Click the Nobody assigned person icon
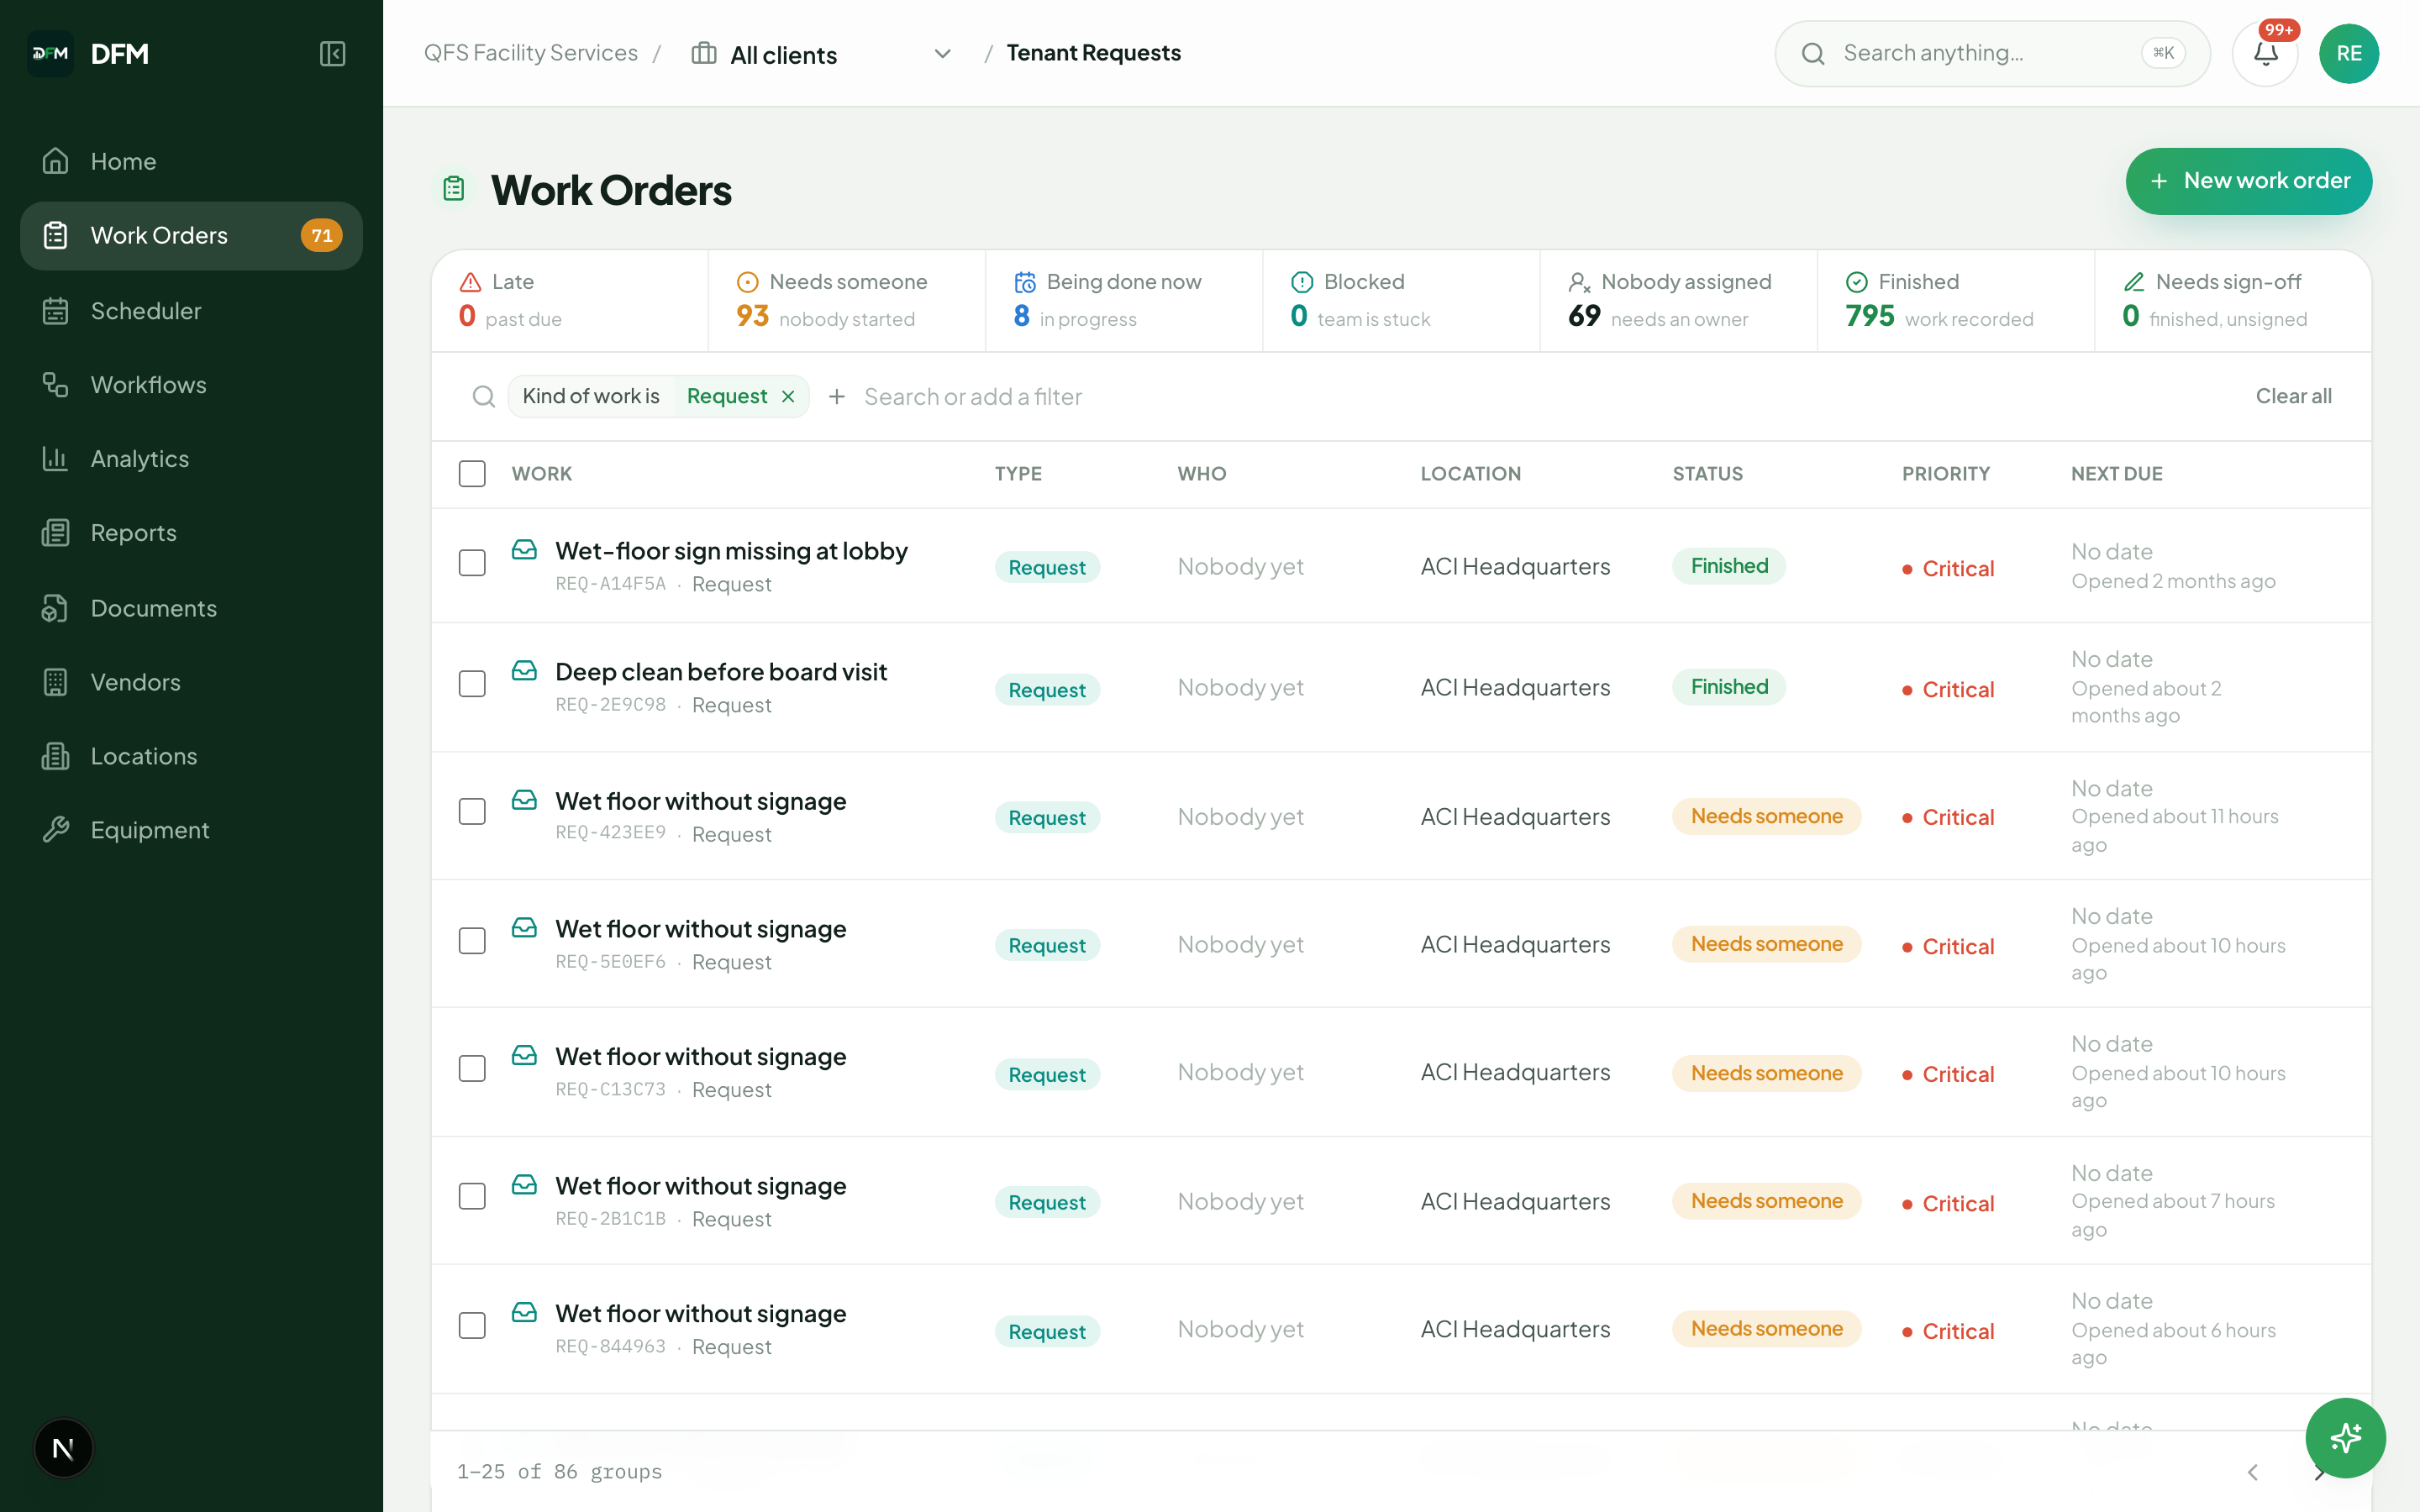 tap(1579, 282)
